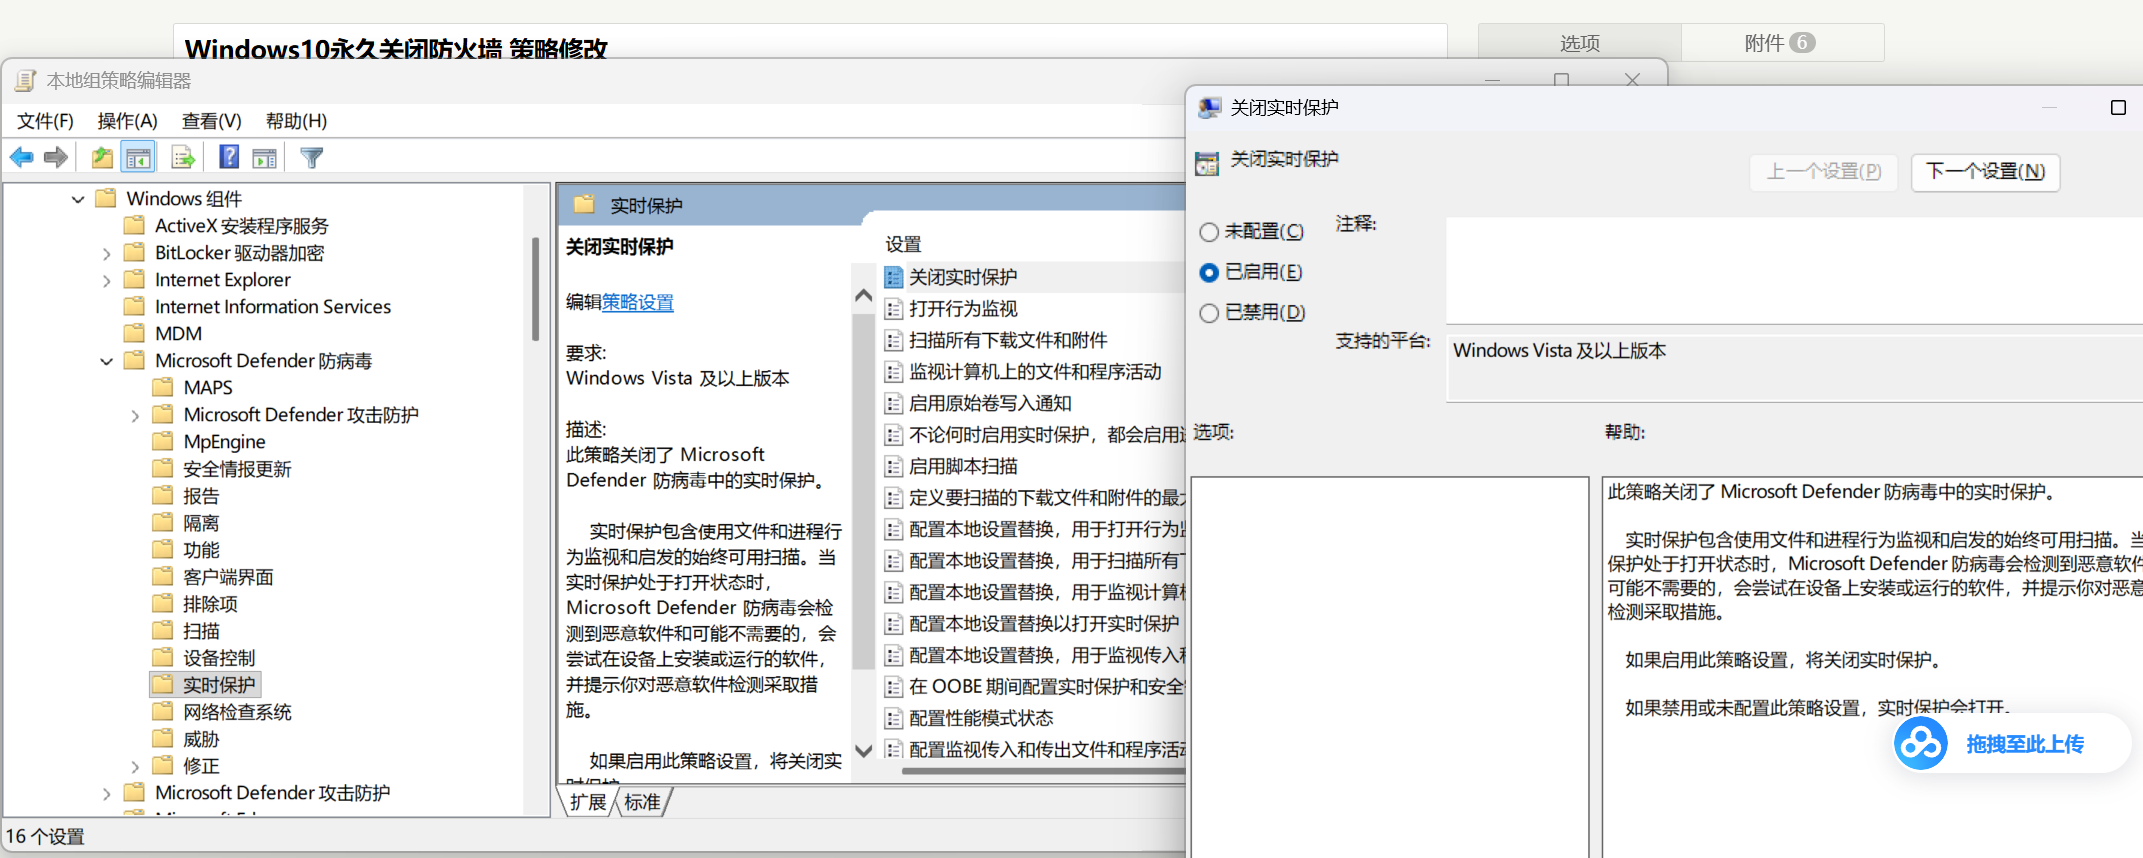Go up one level with folder-arrow icon
Screen dimensions: 2143x858
(102, 157)
